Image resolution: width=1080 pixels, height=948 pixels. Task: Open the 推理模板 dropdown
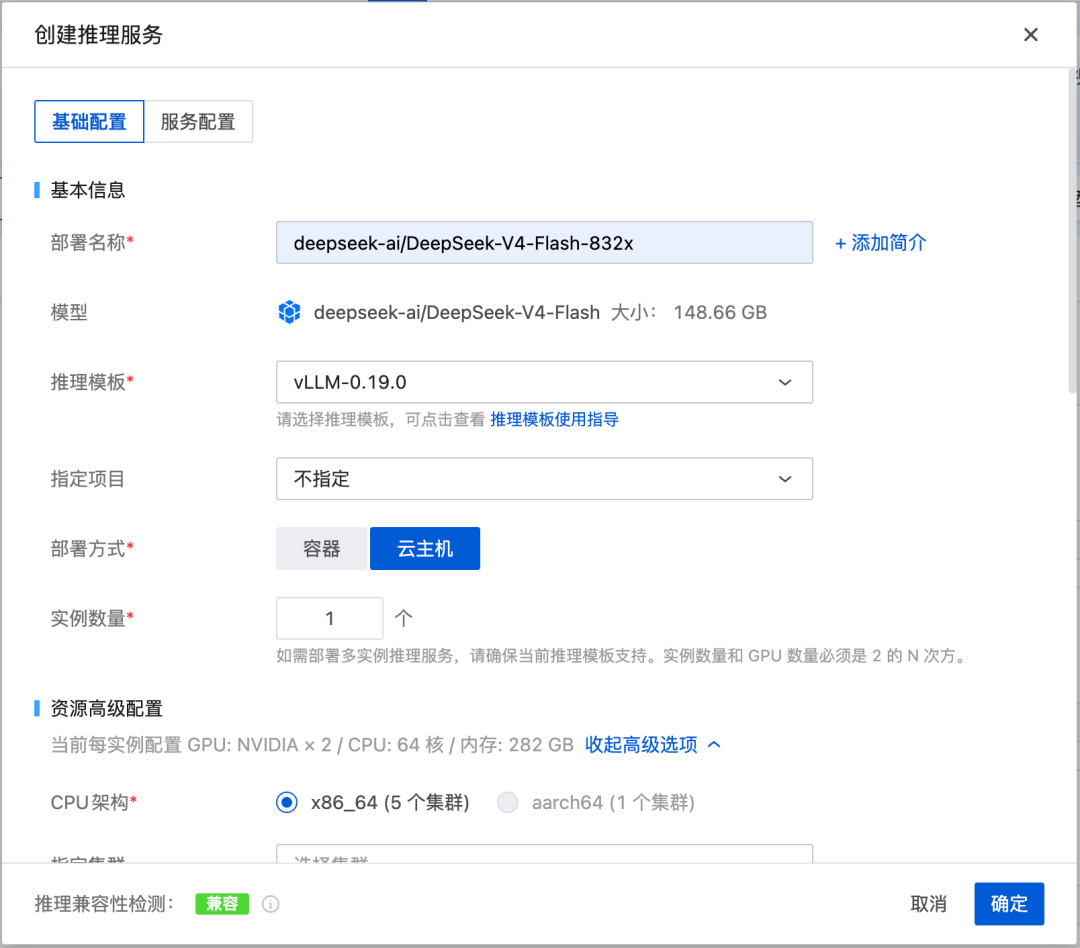coord(544,382)
